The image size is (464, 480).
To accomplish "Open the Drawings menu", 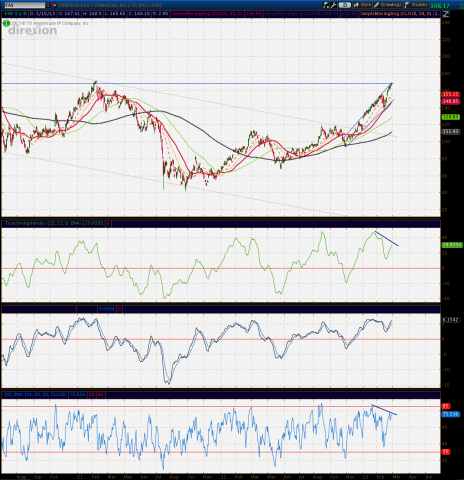I will click(x=388, y=5).
